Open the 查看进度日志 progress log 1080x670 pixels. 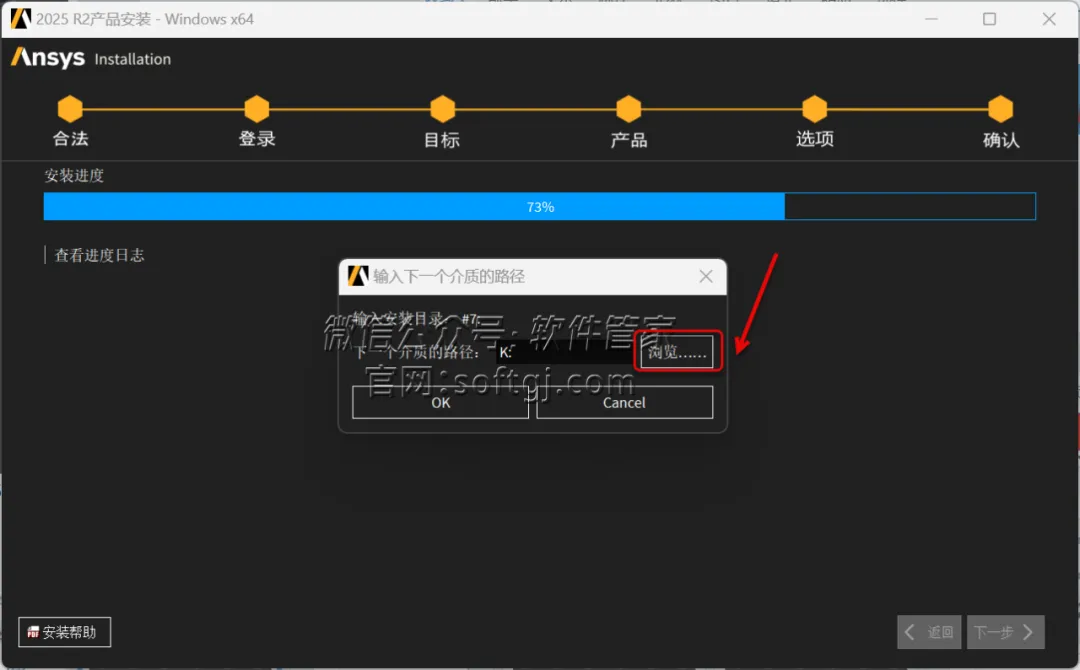point(99,255)
